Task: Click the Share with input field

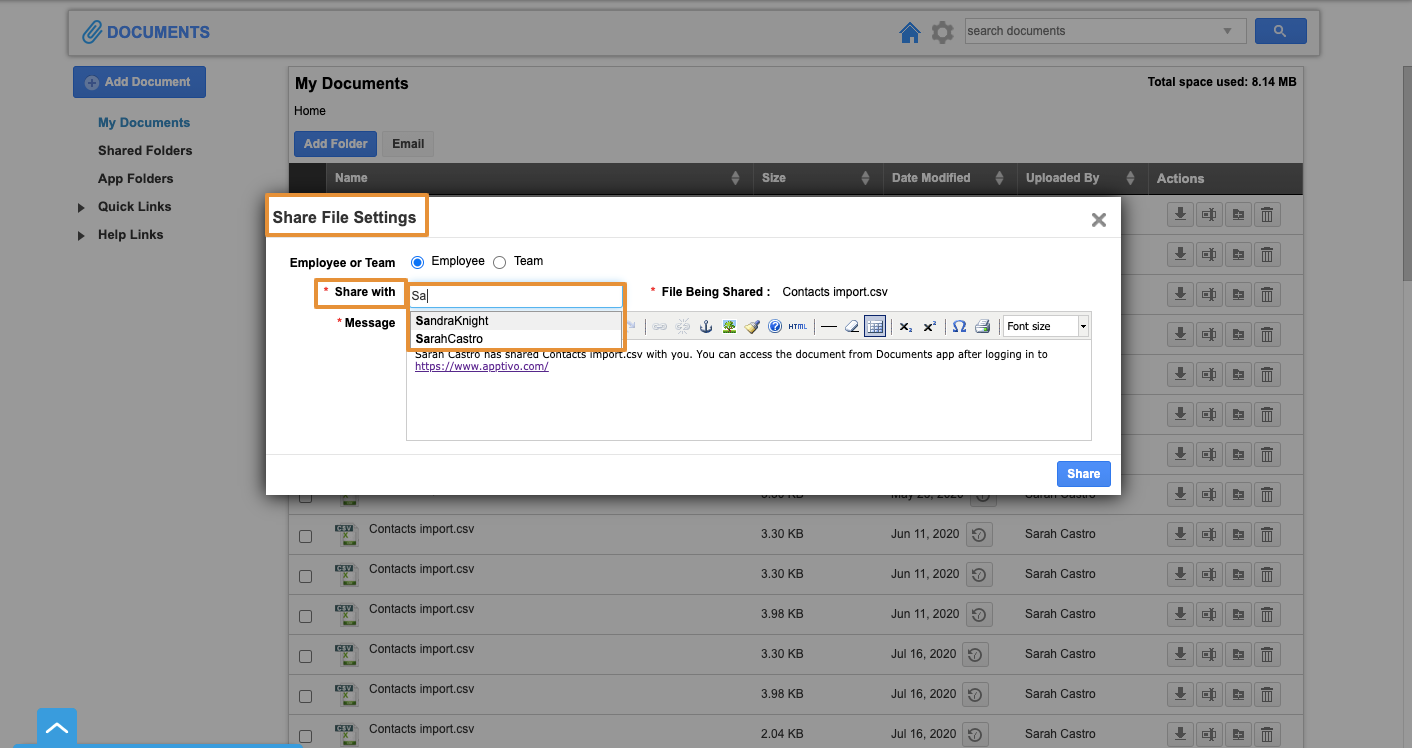Action: [x=516, y=296]
